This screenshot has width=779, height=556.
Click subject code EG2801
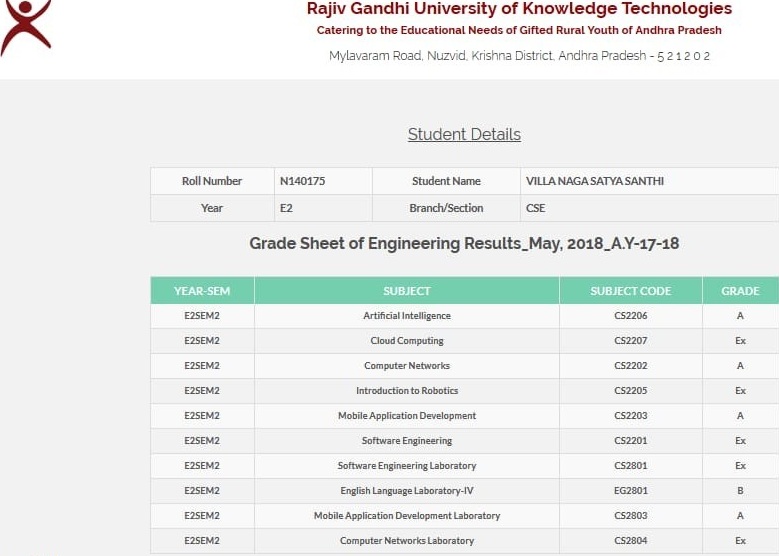(x=631, y=491)
